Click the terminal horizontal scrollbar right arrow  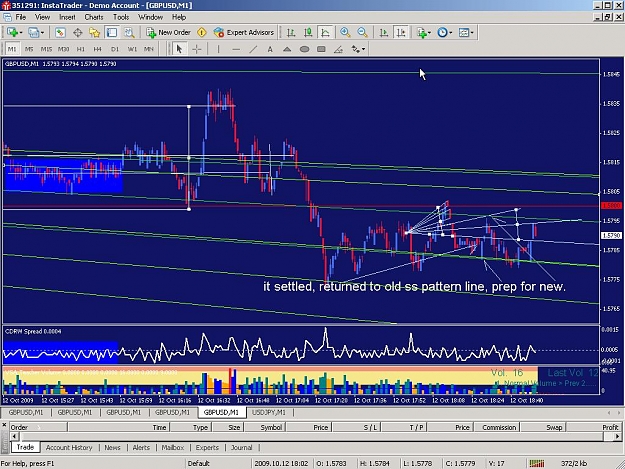(617, 436)
